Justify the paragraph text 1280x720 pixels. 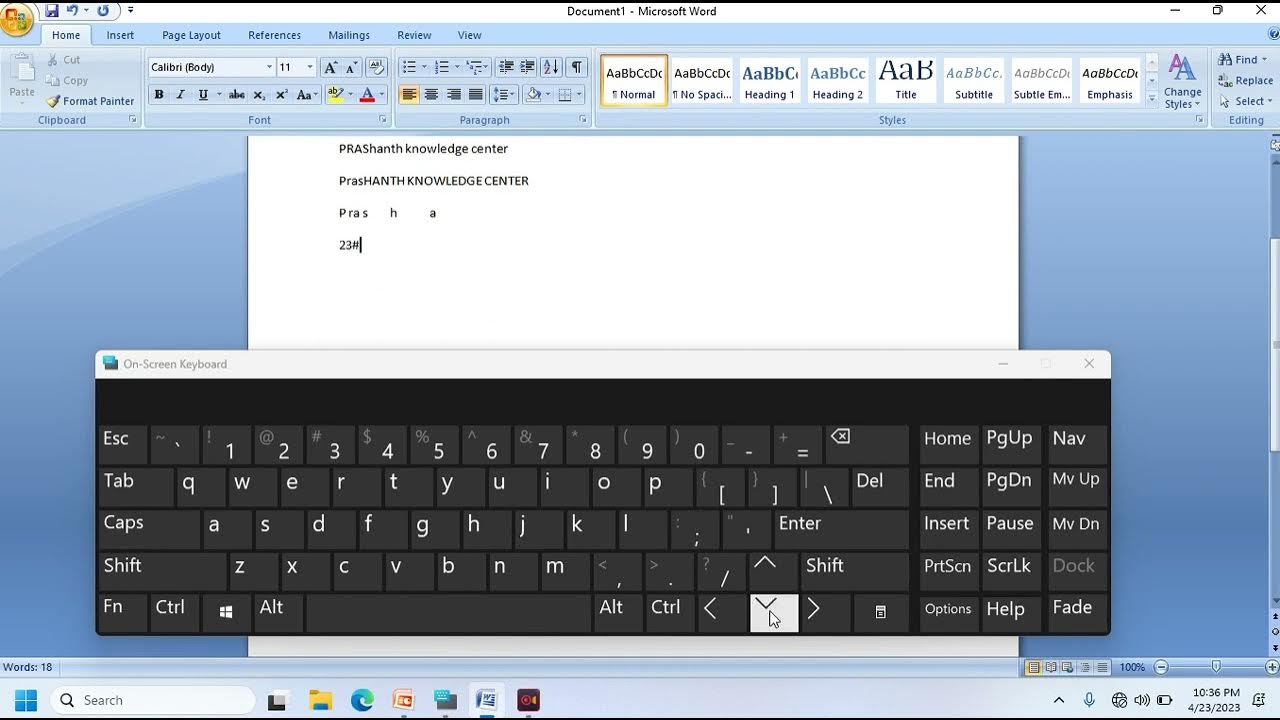[475, 95]
